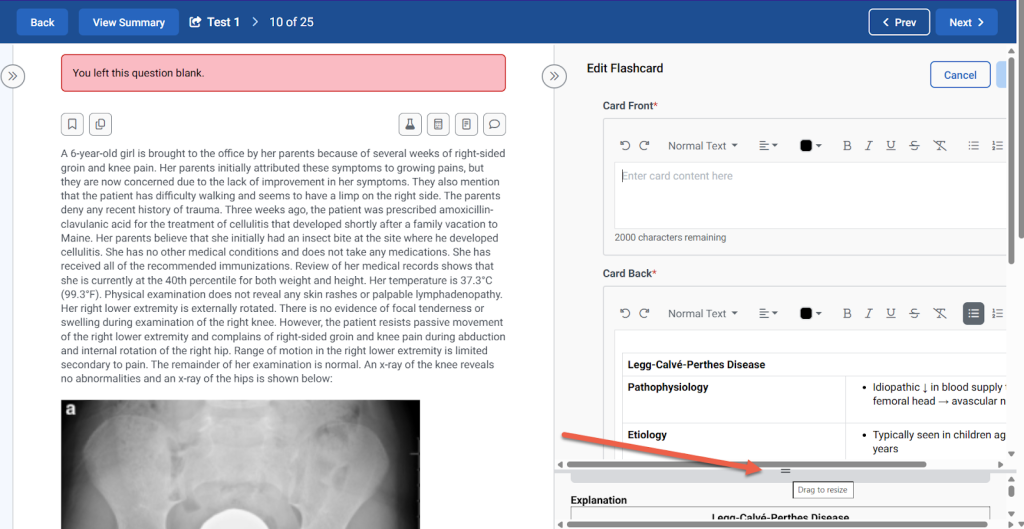Clear formatting in the Card Back toolbar

(939, 314)
